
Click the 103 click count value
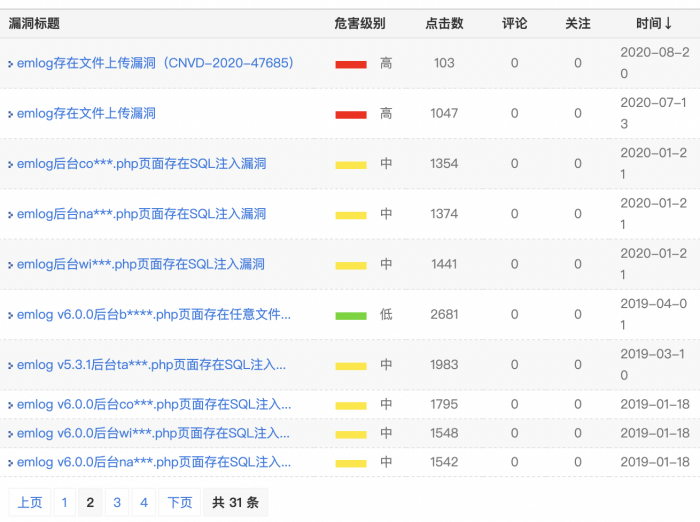[444, 63]
